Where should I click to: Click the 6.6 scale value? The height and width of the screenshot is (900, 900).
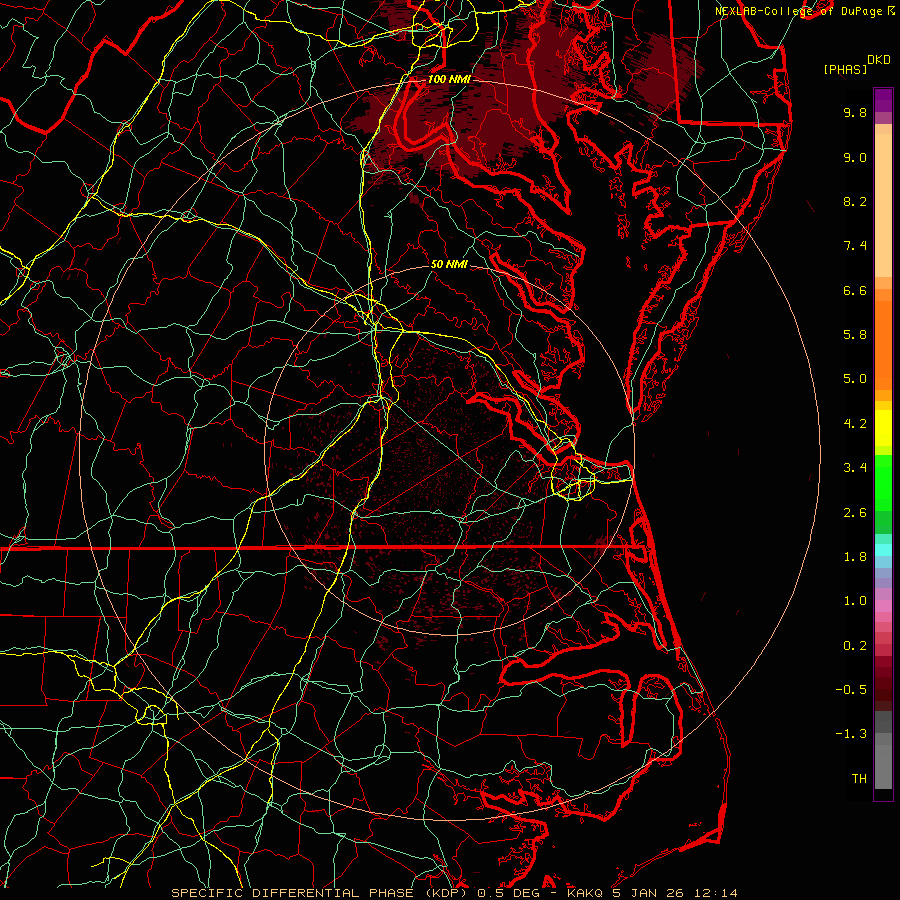tap(855, 290)
